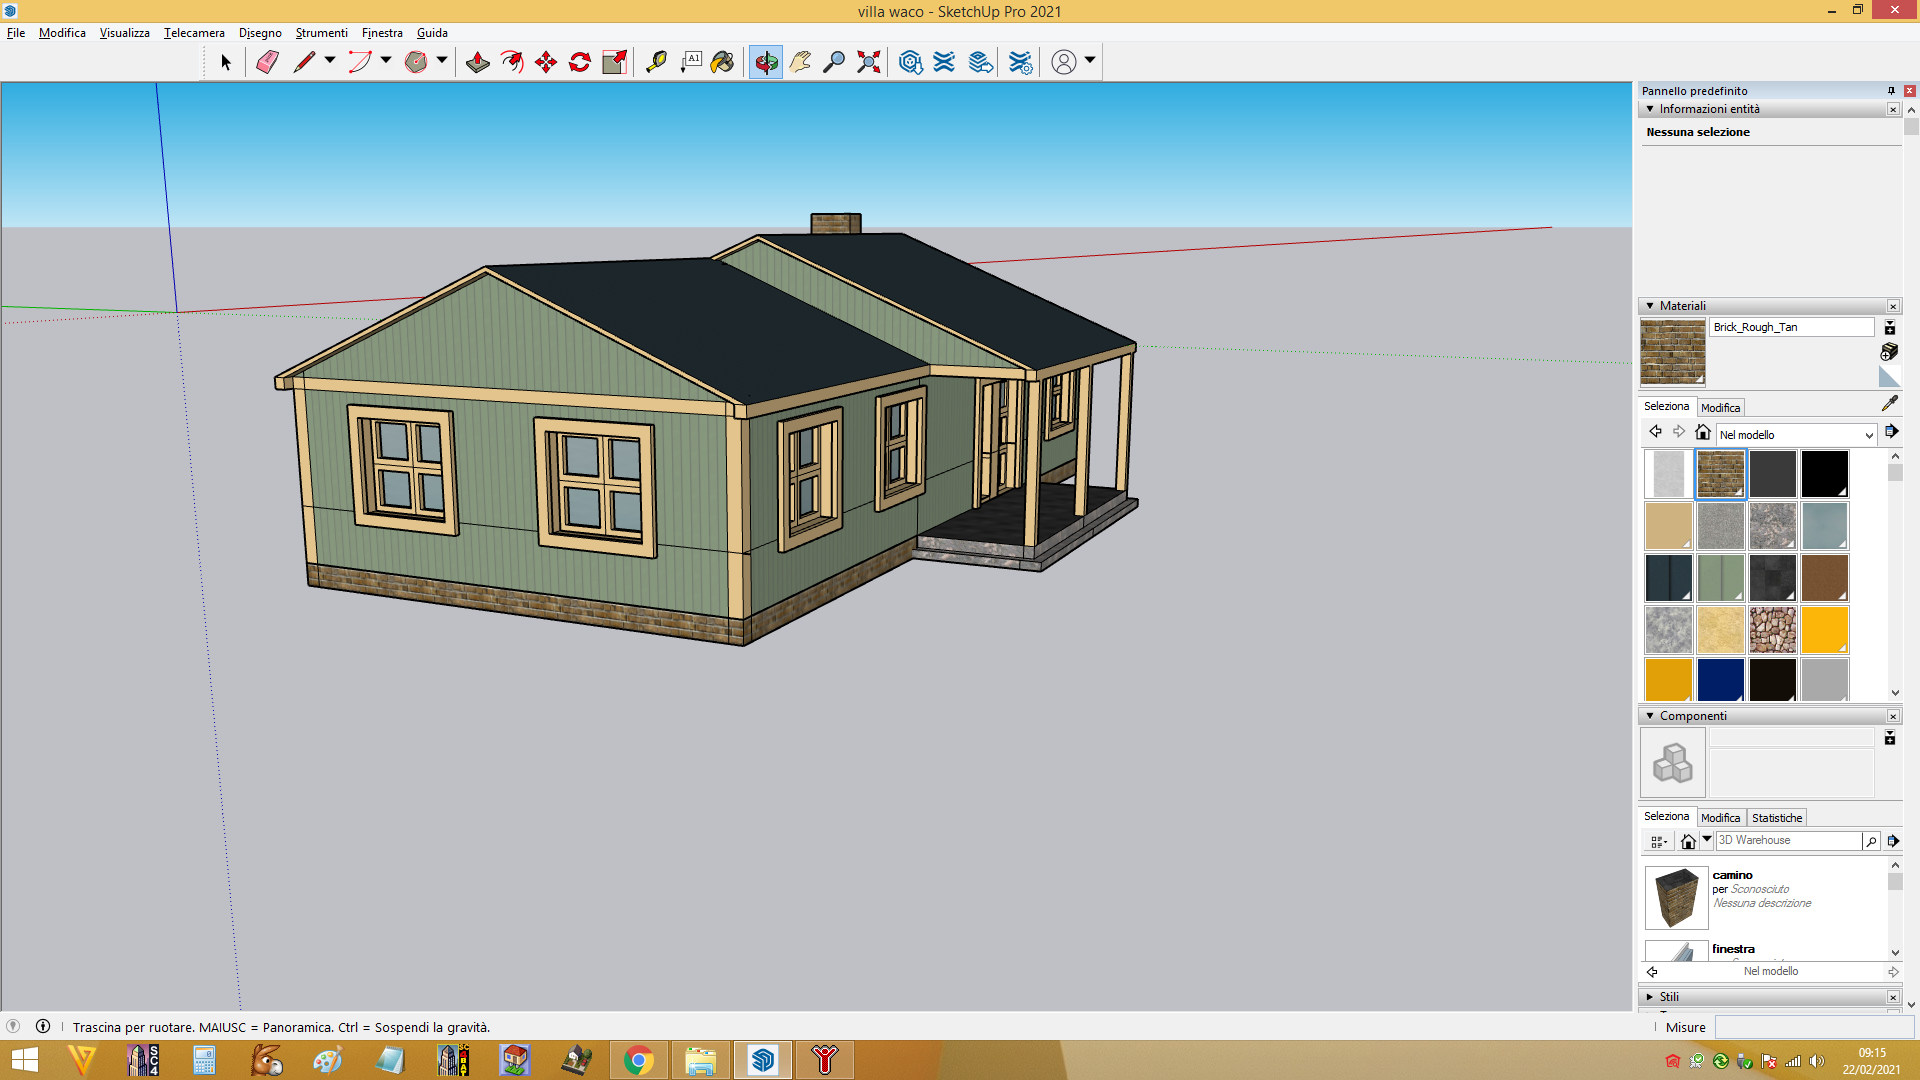Select the Eraser tool
The height and width of the screenshot is (1080, 1920).
point(267,62)
